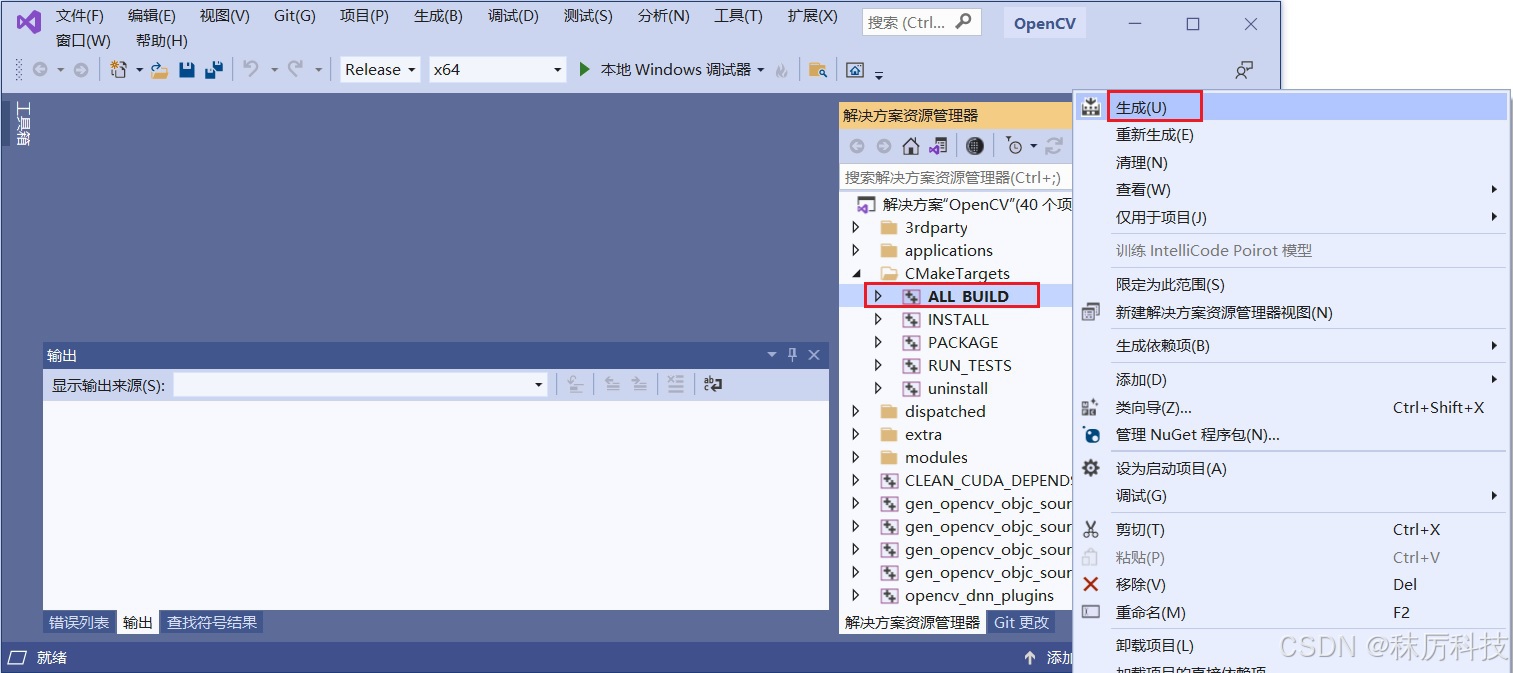
Task: Close the Output panel
Action: (814, 355)
